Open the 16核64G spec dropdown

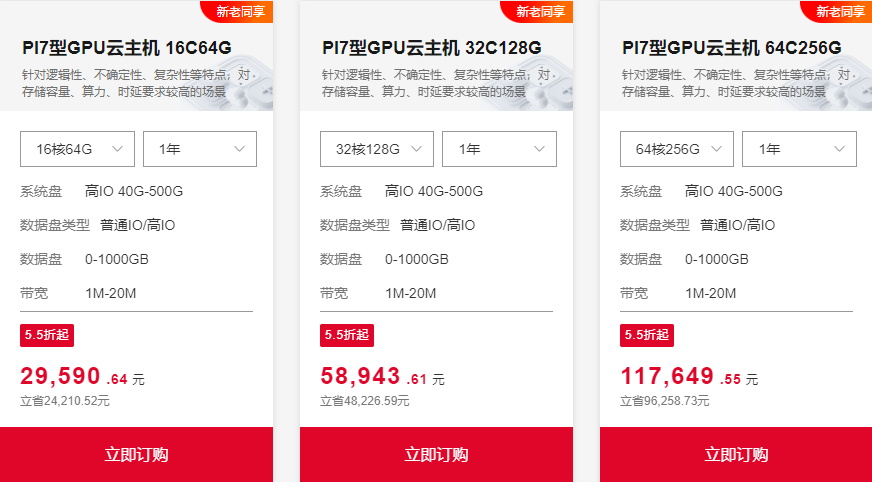click(77, 149)
